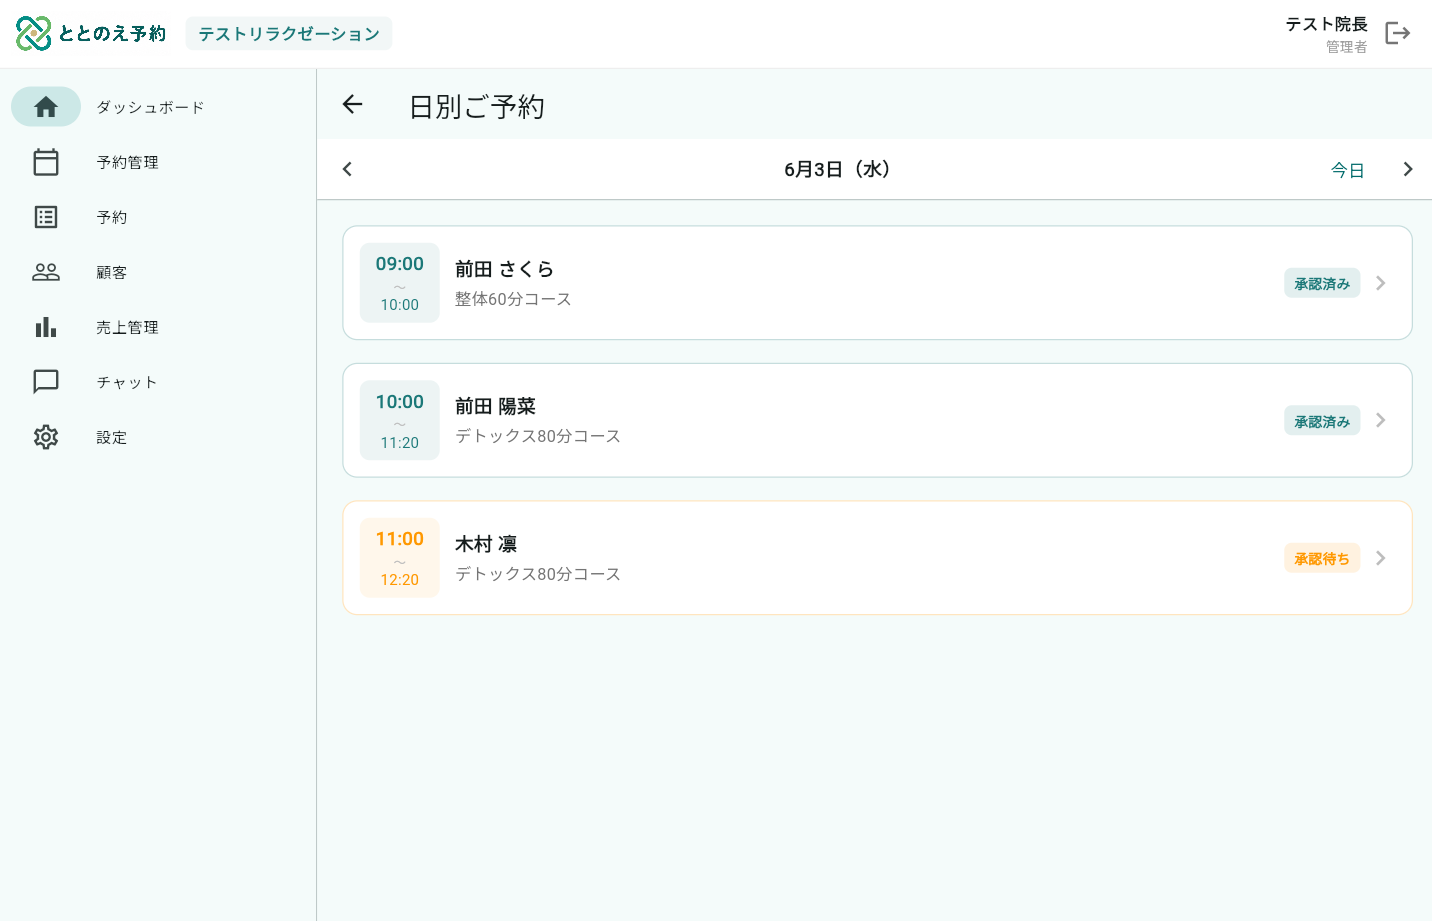Expand details chevron on 前田 陽菜 row
This screenshot has height=921, width=1432.
click(x=1381, y=420)
